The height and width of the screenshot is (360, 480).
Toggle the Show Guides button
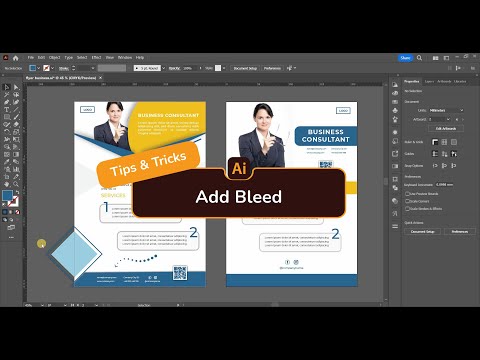click(x=435, y=154)
